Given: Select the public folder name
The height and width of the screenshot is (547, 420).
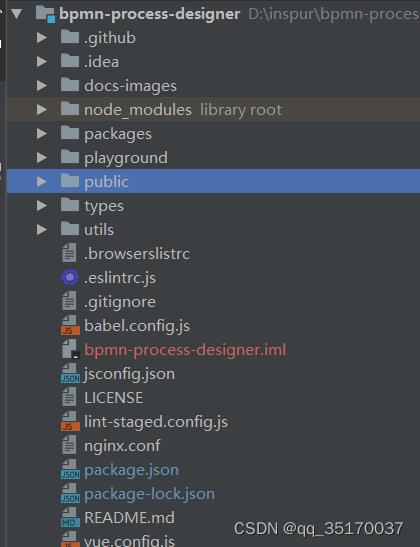Looking at the screenshot, I should pyautogui.click(x=106, y=182).
